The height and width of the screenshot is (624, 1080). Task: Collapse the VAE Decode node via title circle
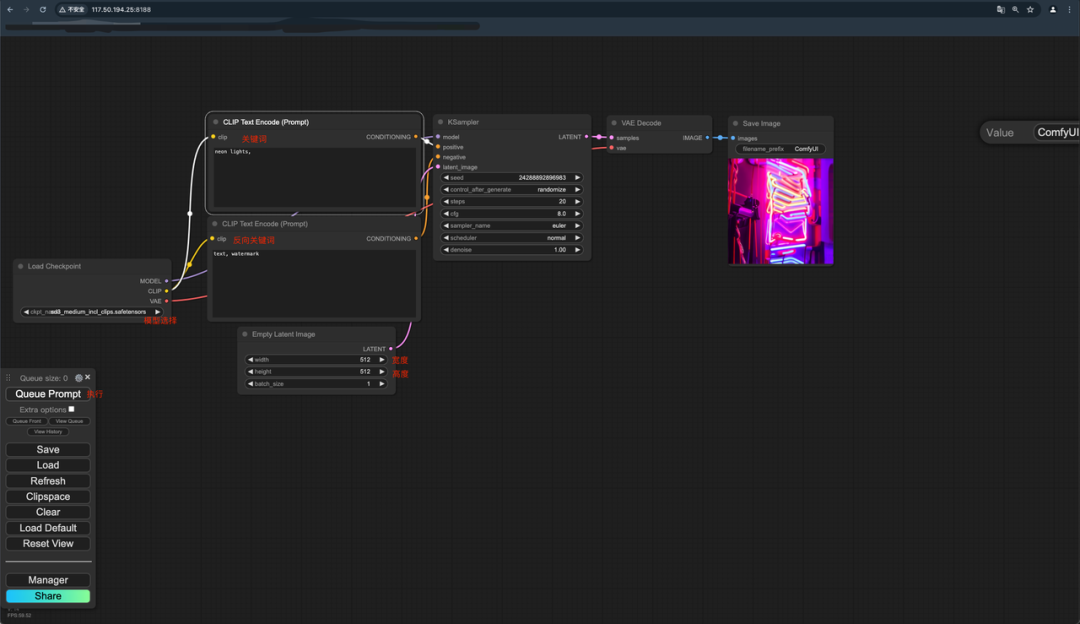[x=612, y=122]
